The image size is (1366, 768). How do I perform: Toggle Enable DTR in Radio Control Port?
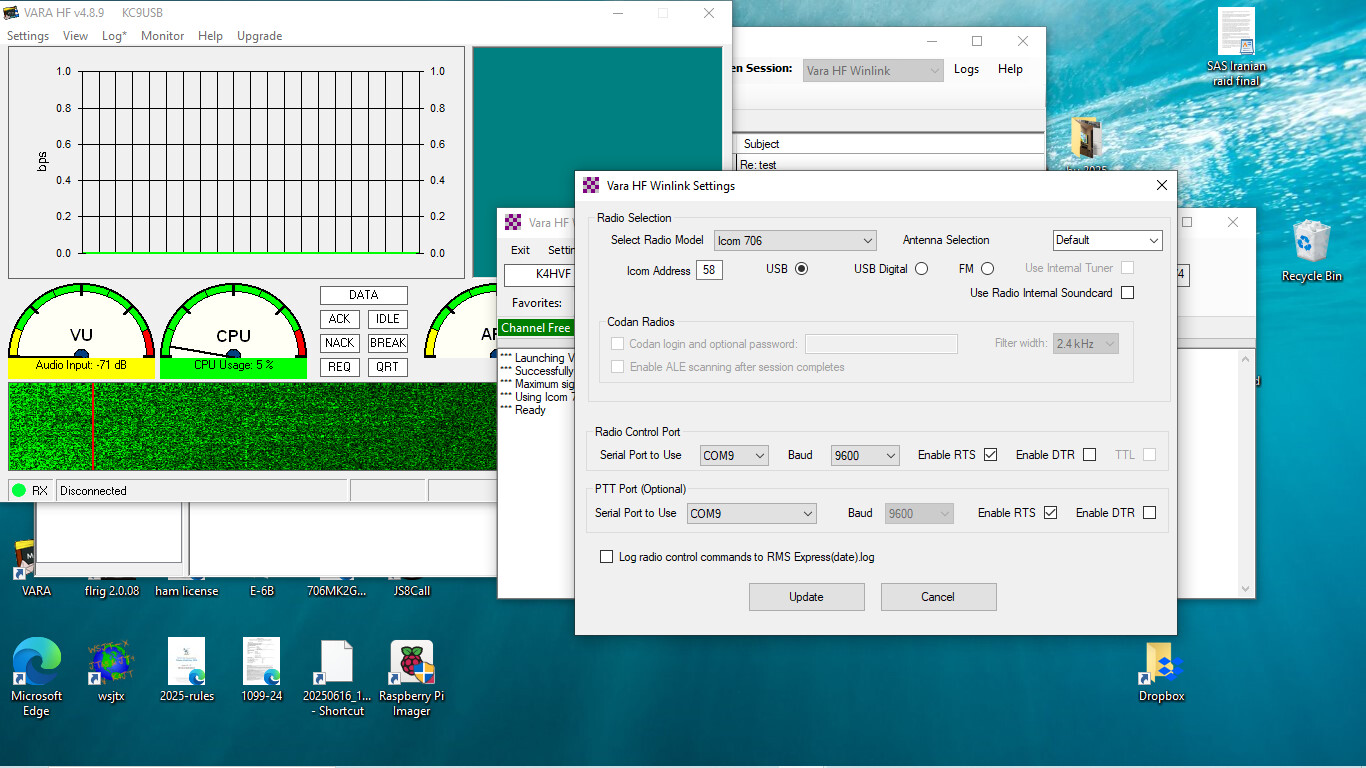tap(1089, 455)
